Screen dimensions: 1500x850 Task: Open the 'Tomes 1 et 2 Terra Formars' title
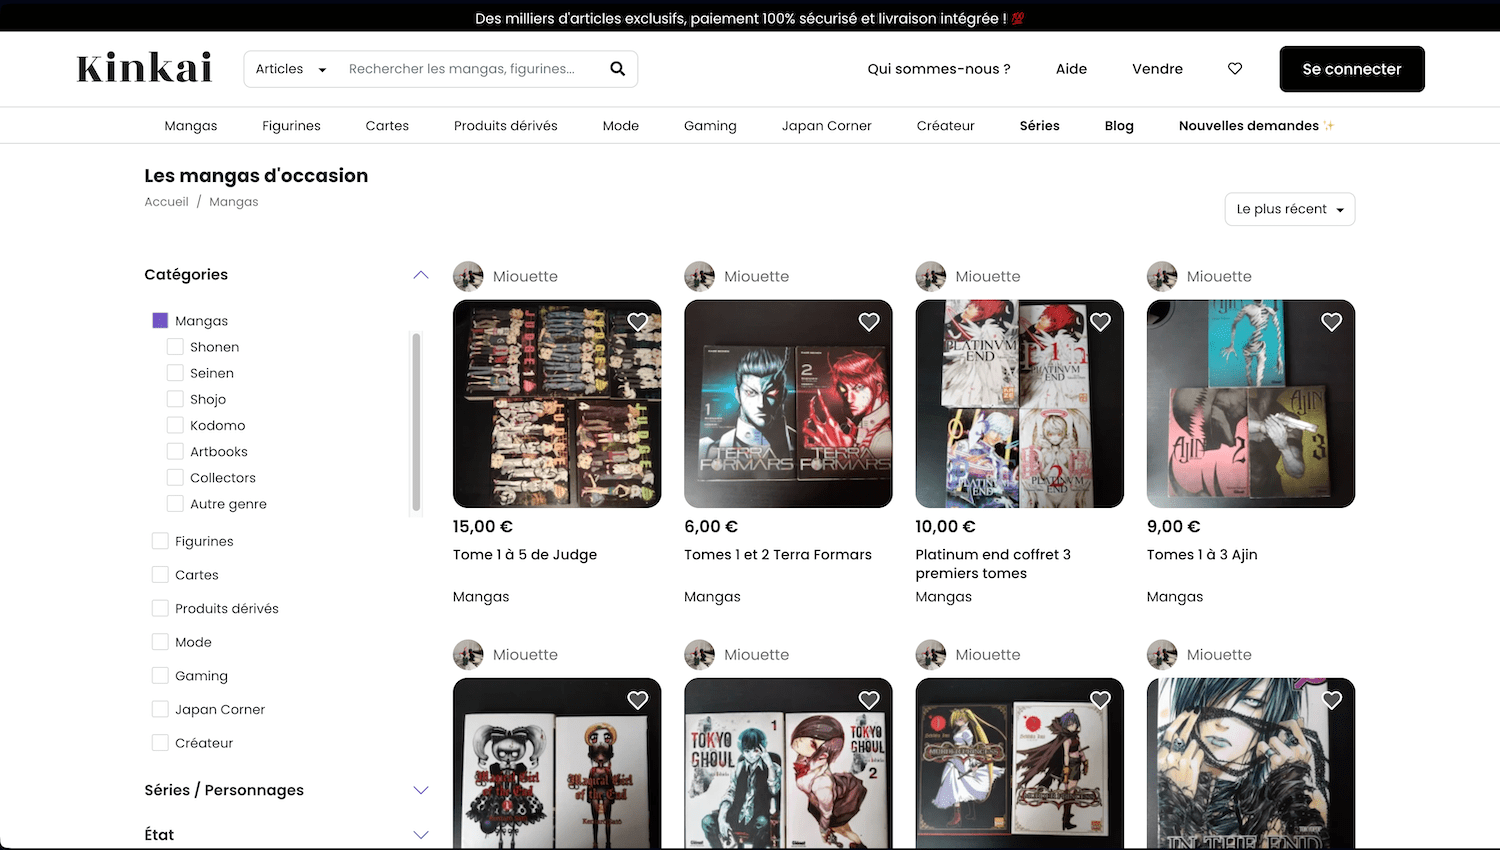pyautogui.click(x=778, y=555)
